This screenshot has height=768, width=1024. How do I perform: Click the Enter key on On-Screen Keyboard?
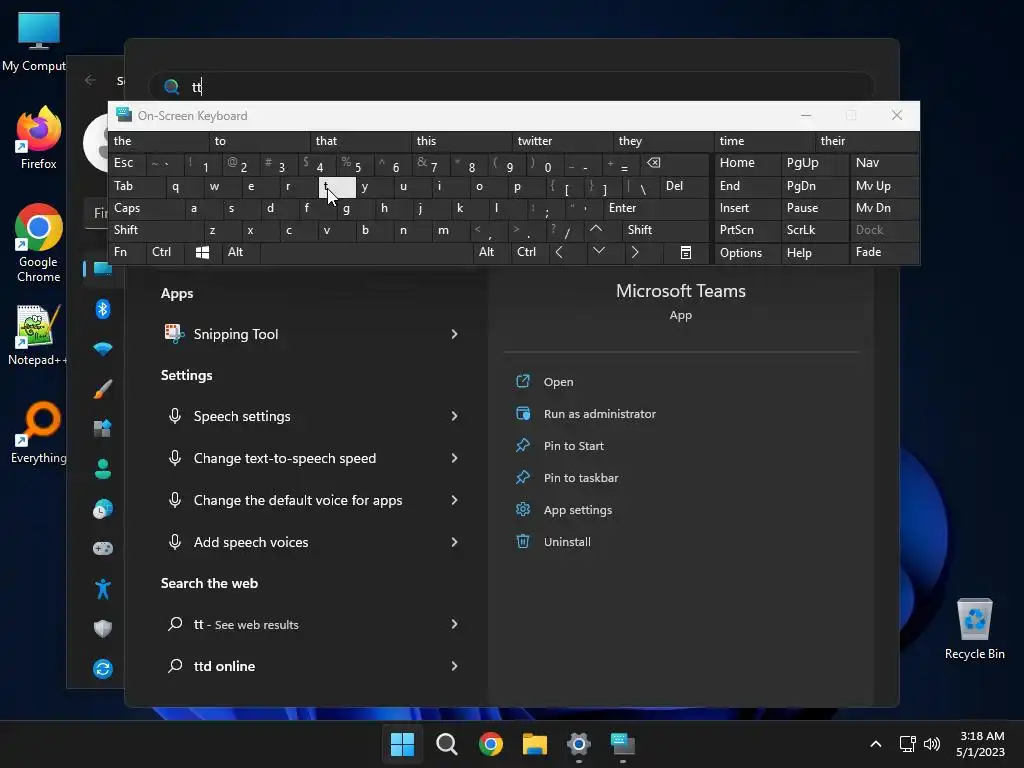pyautogui.click(x=656, y=208)
